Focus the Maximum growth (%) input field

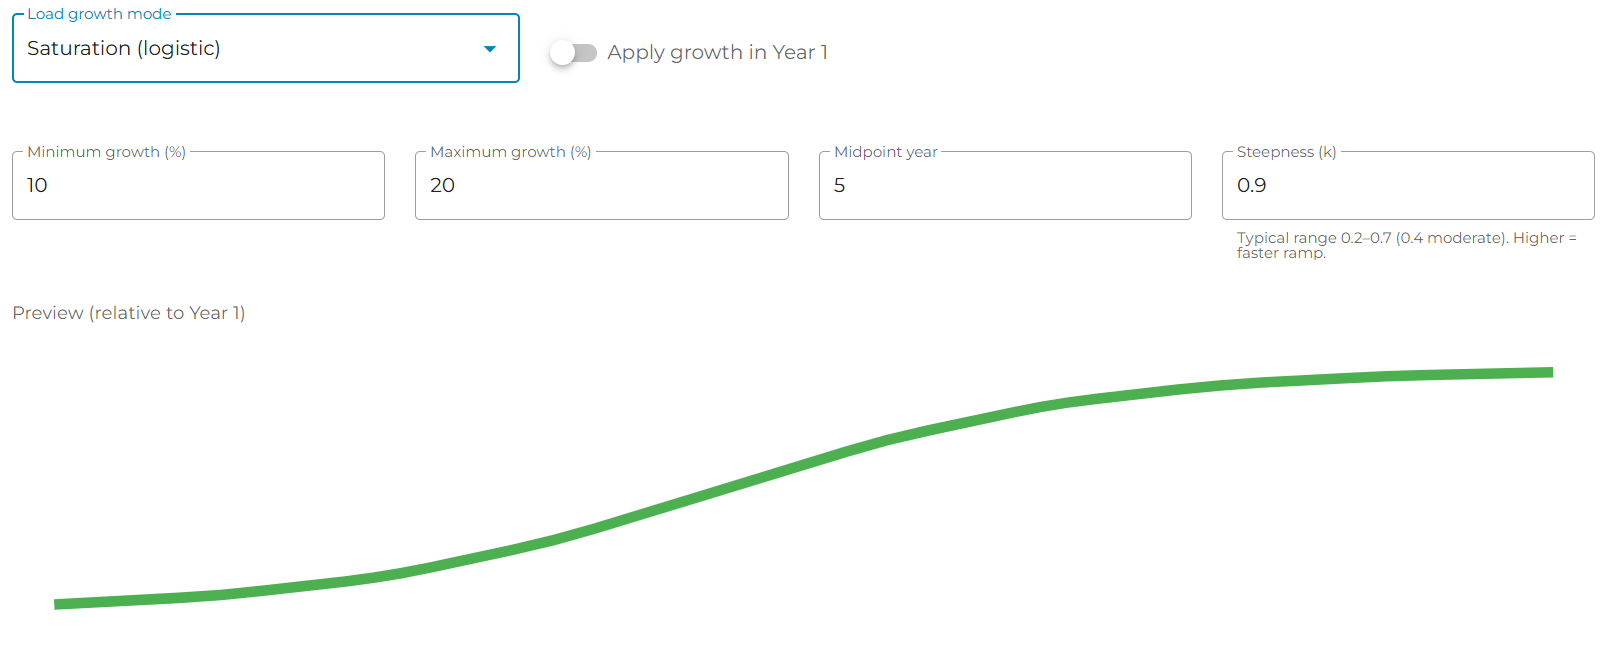(601, 186)
